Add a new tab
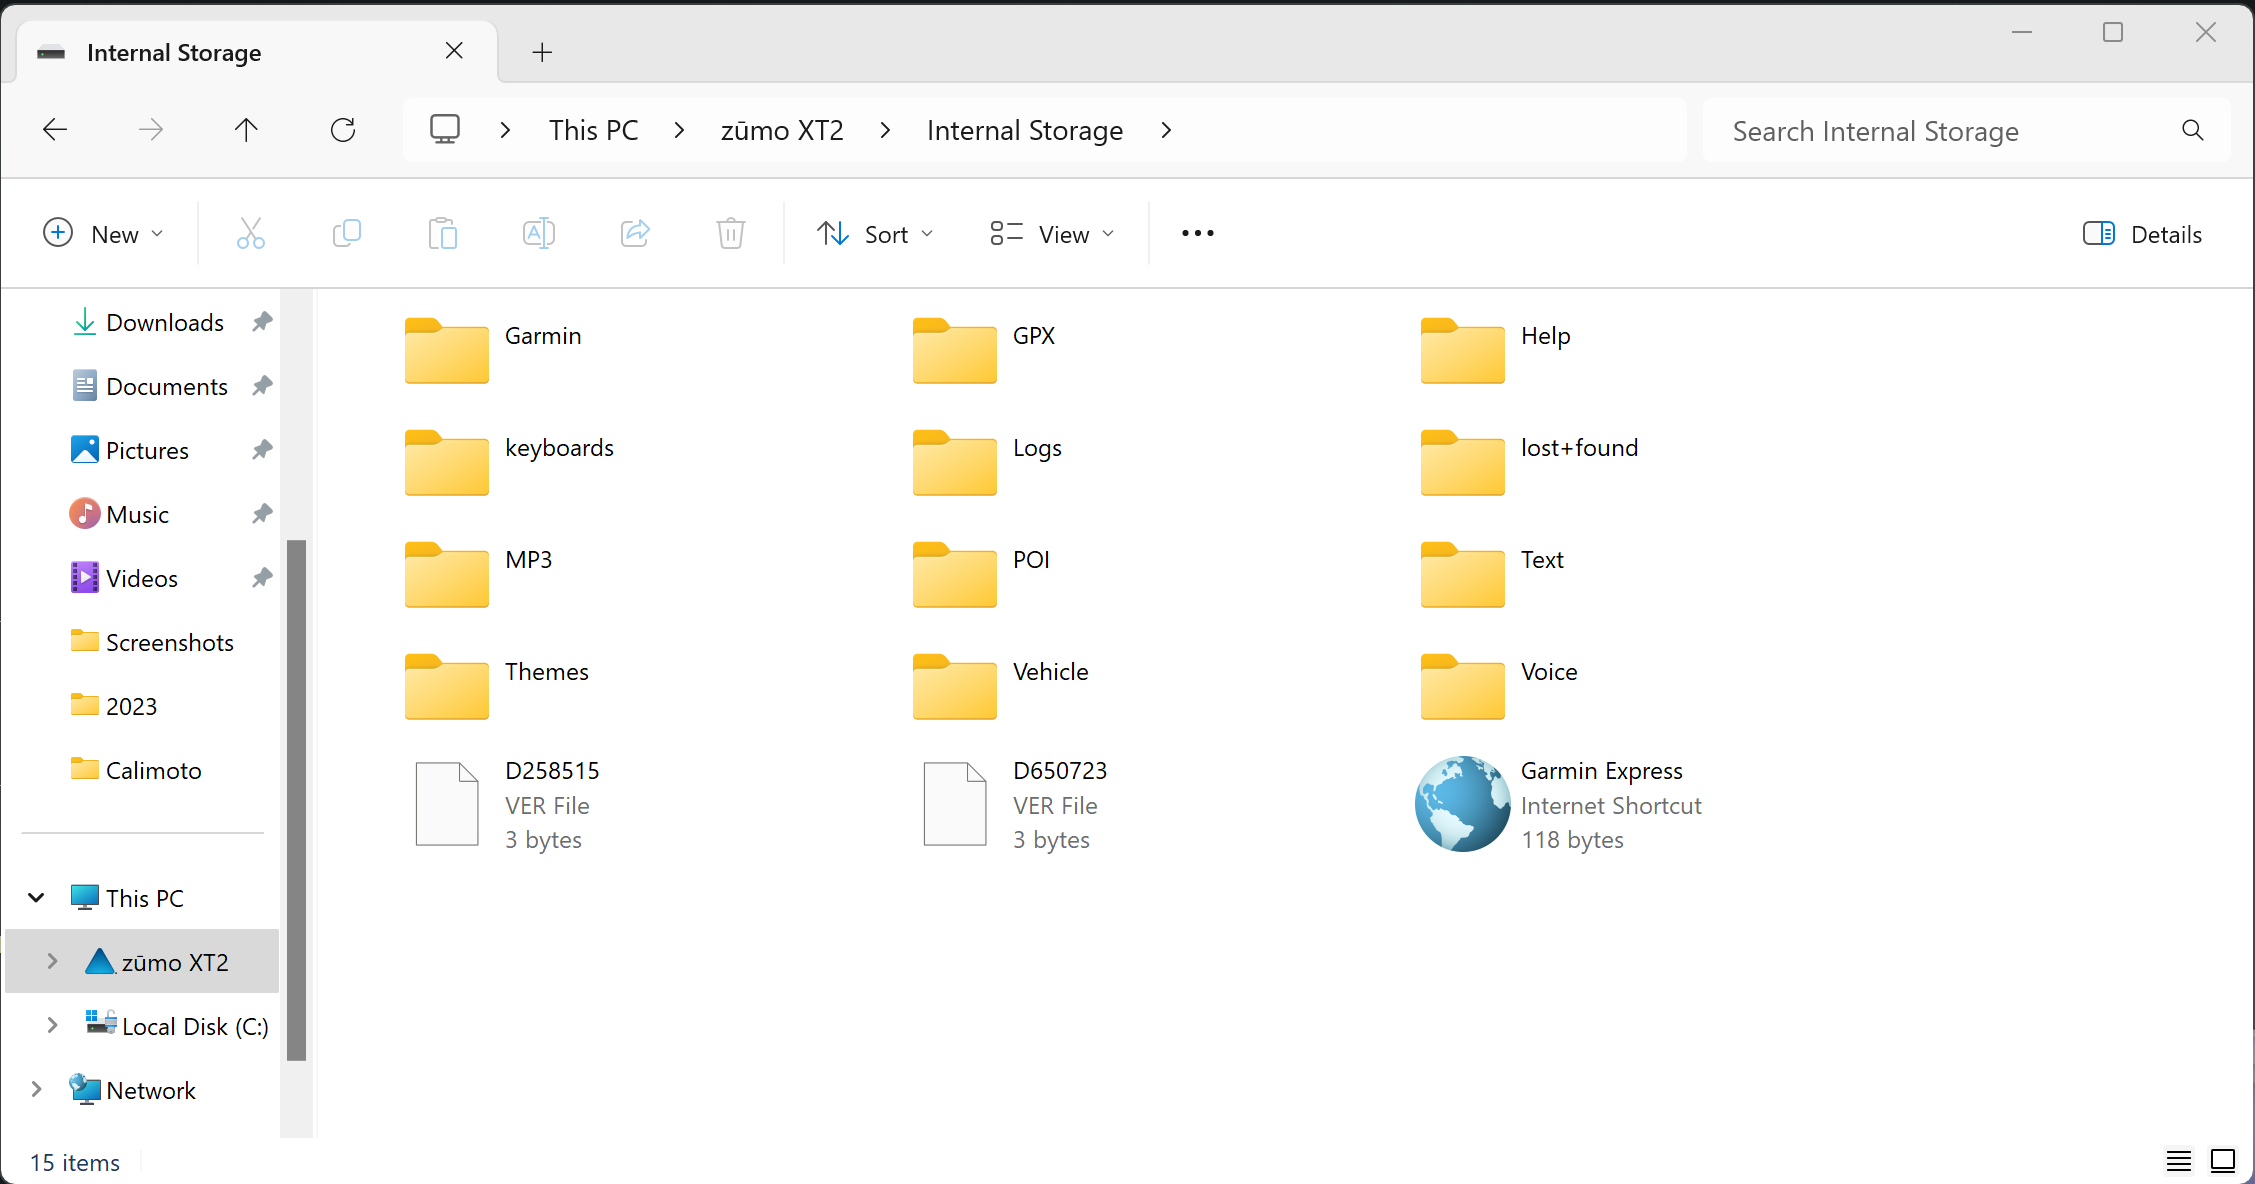This screenshot has height=1184, width=2255. click(542, 52)
